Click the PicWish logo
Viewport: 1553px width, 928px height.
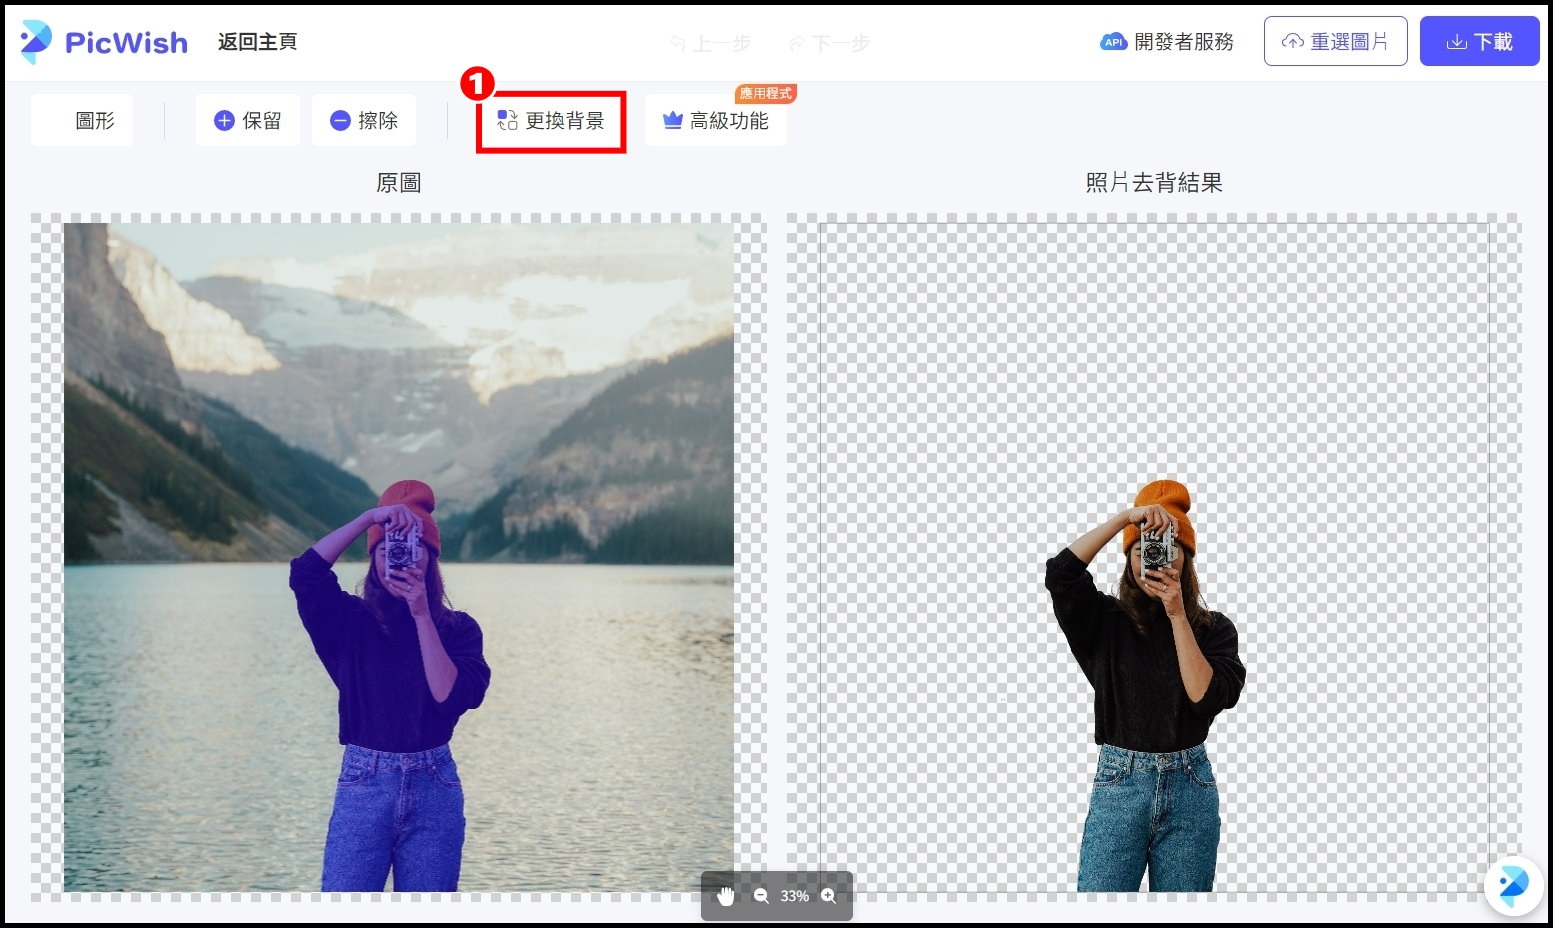[x=104, y=42]
